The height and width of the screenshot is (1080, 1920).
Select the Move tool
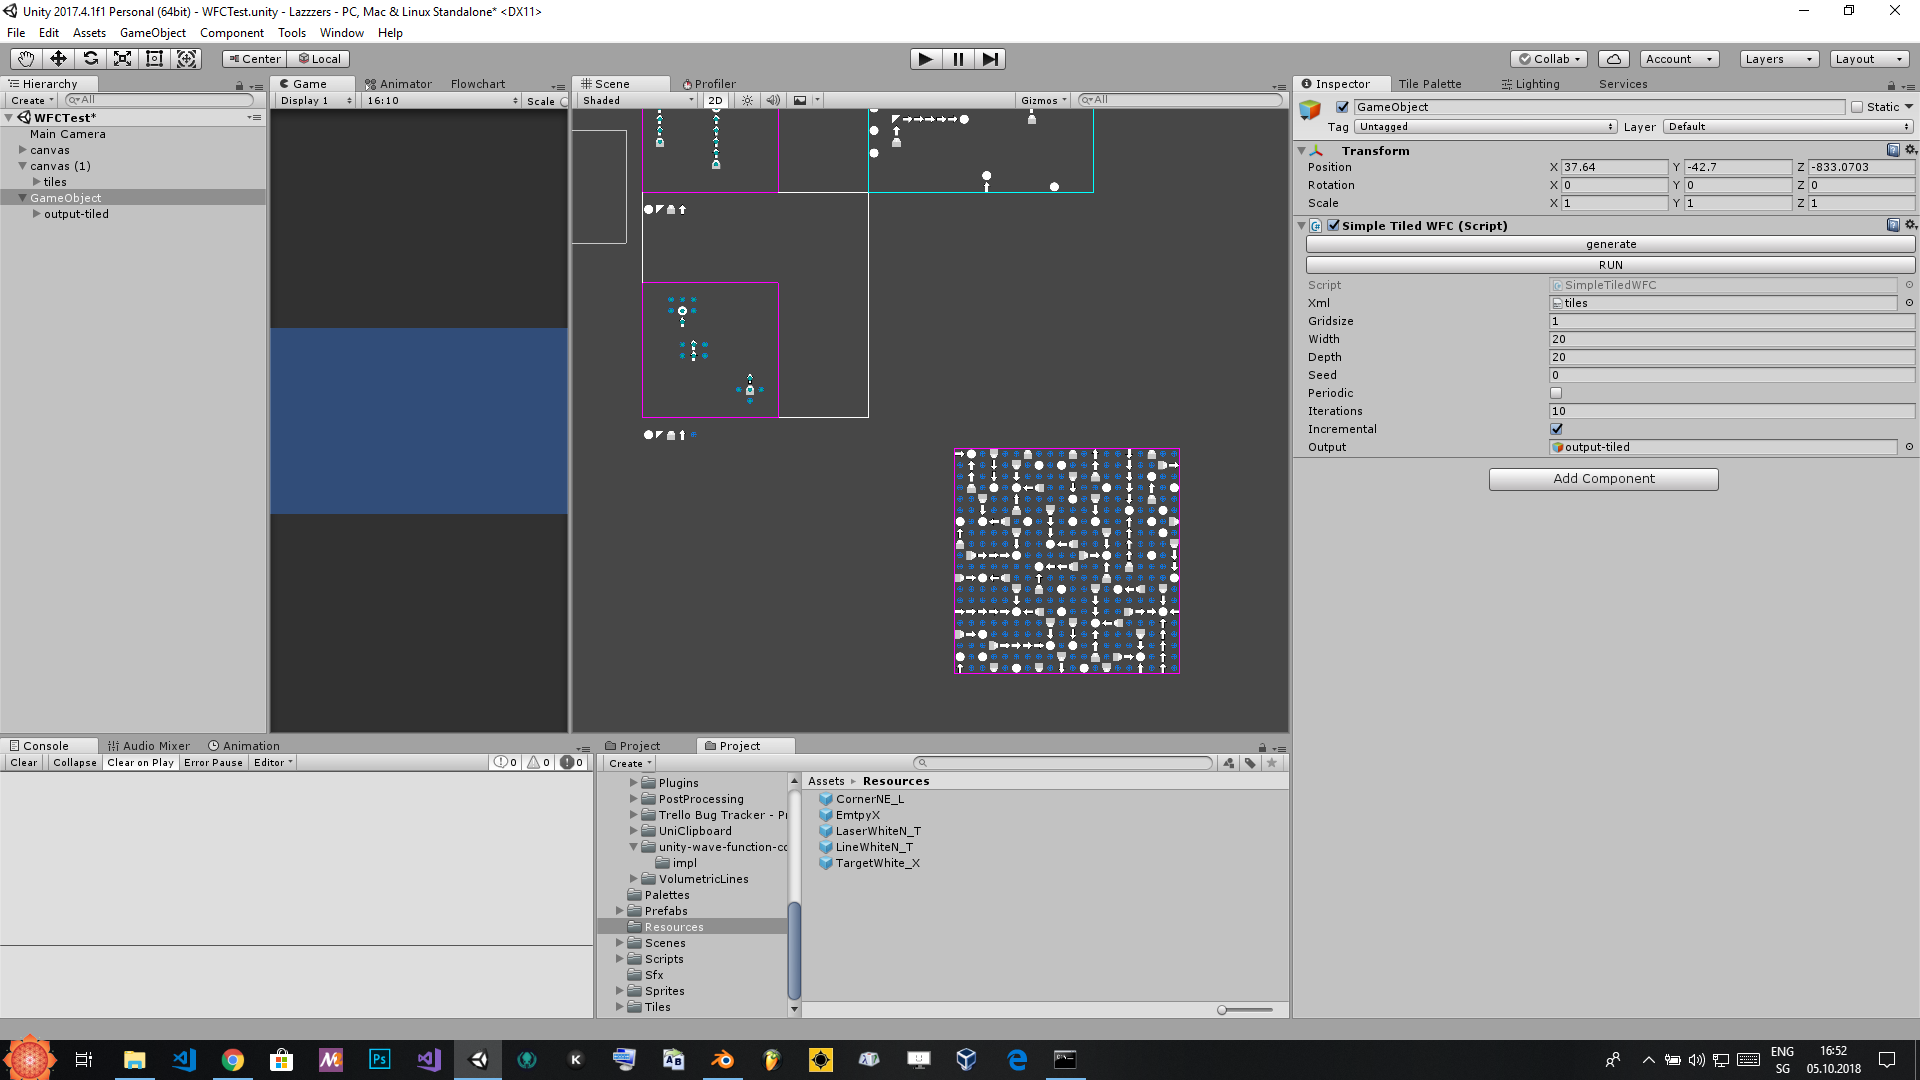[58, 59]
